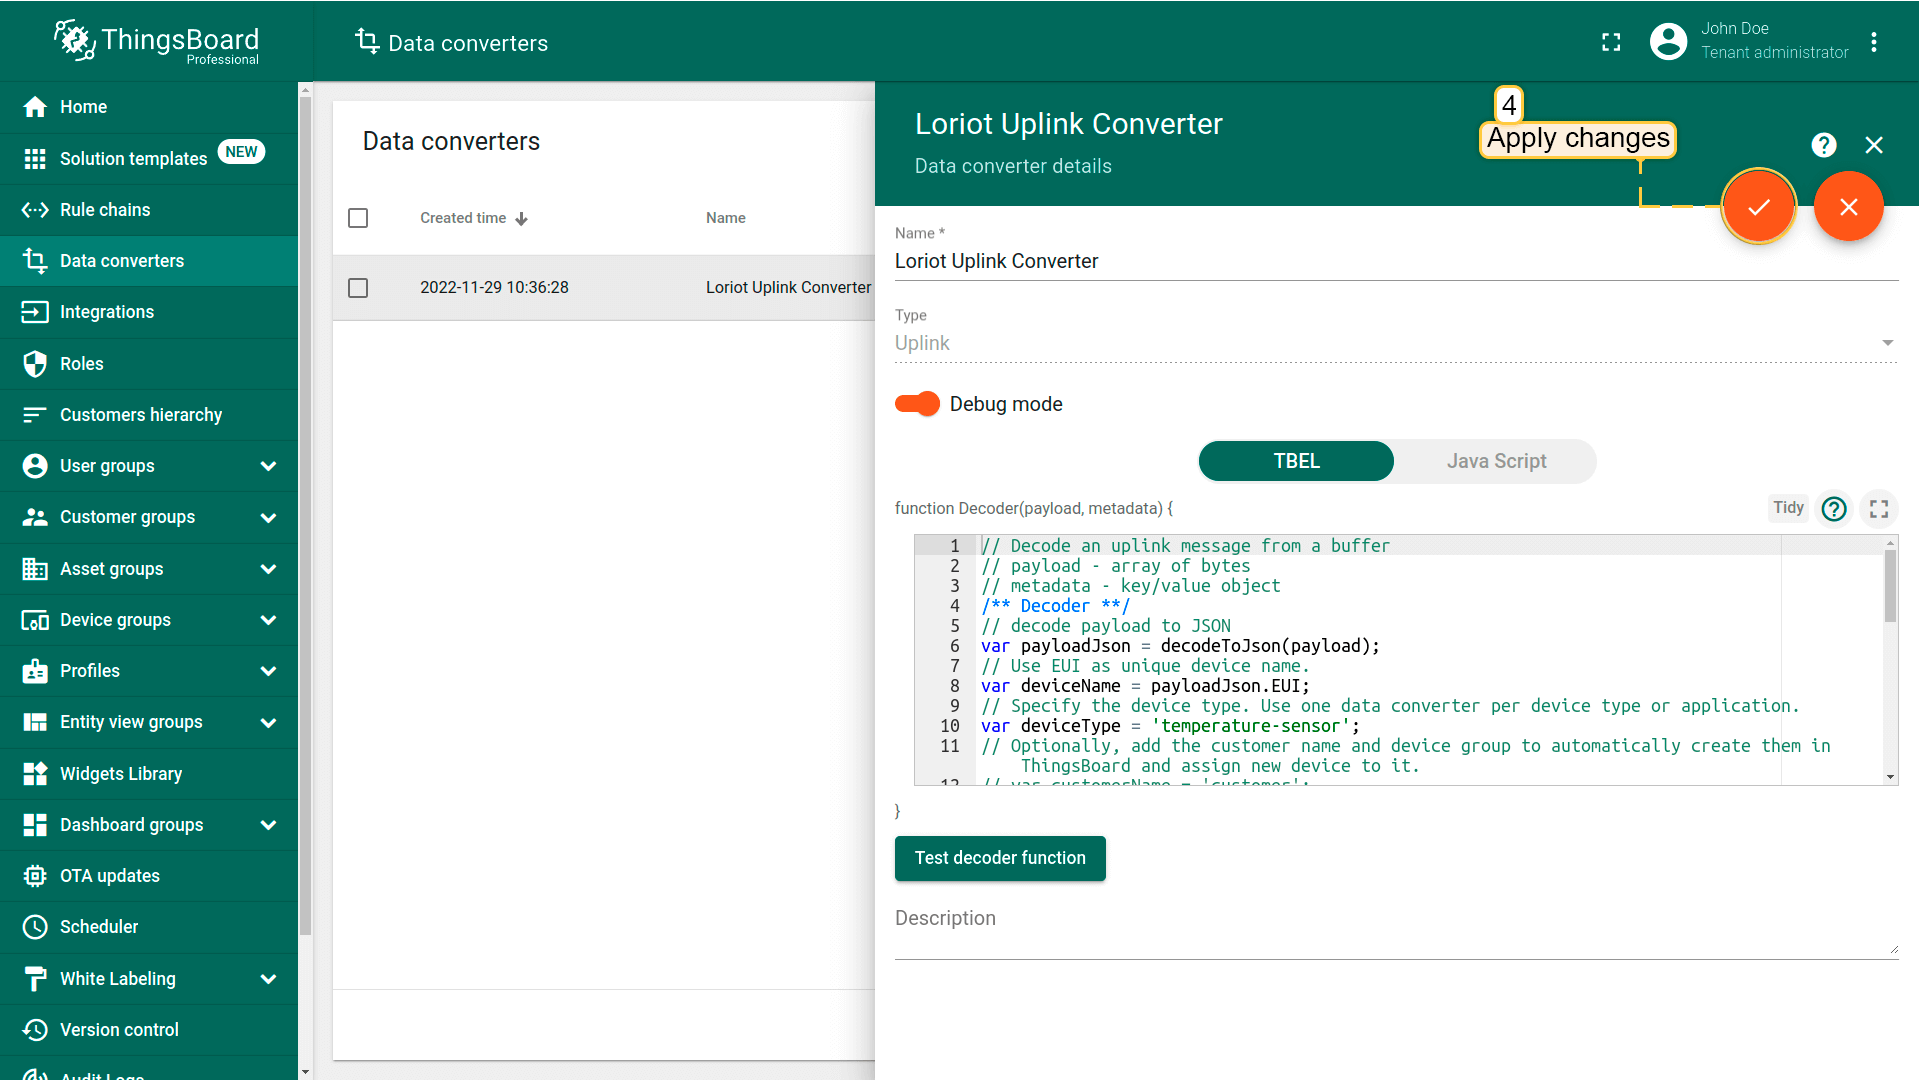Click the Customers hierarchy sort icon
This screenshot has width=1920, height=1080.
tap(35, 415)
